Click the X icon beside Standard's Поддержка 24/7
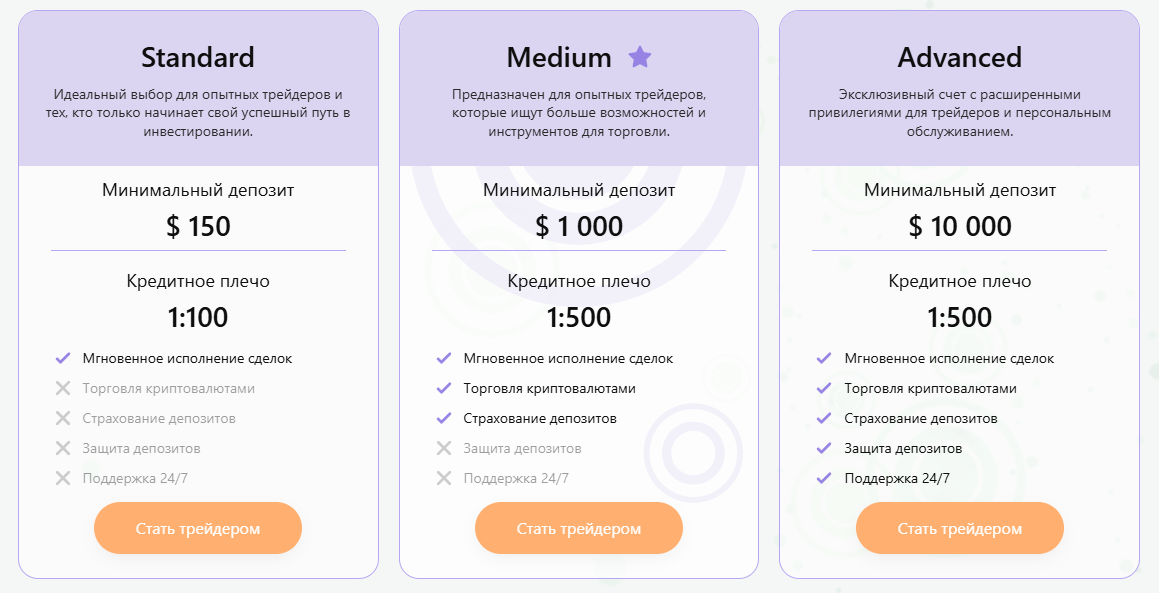The image size is (1159, 593). (x=63, y=478)
